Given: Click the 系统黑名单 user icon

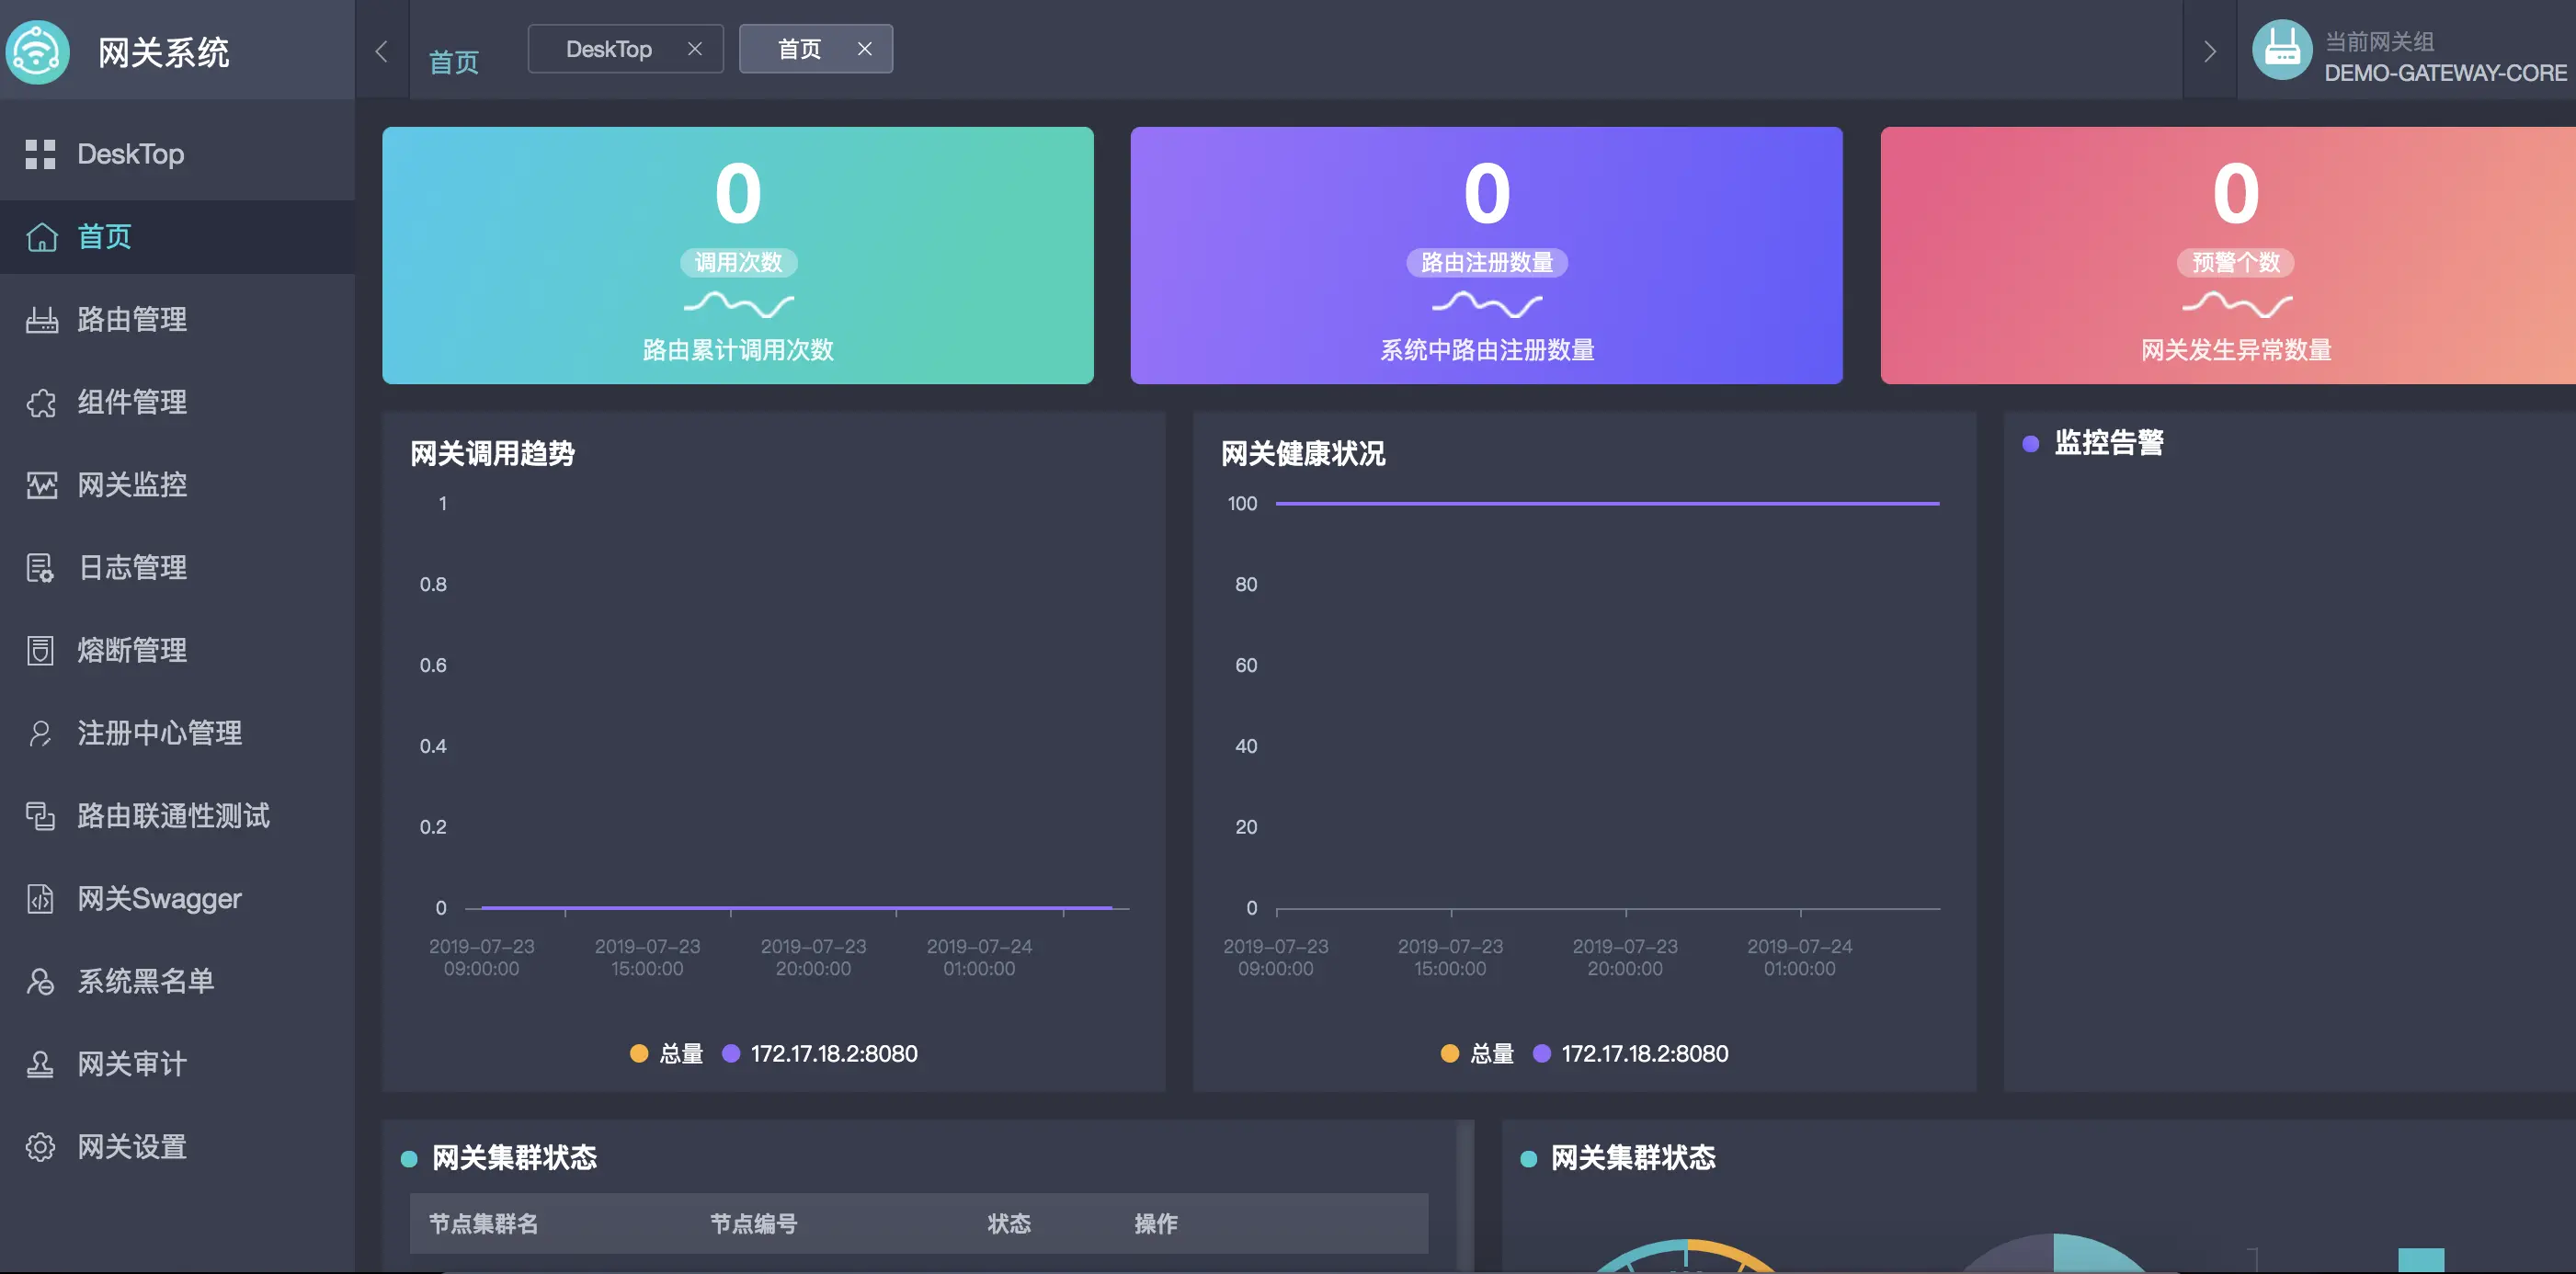Looking at the screenshot, I should click(41, 981).
